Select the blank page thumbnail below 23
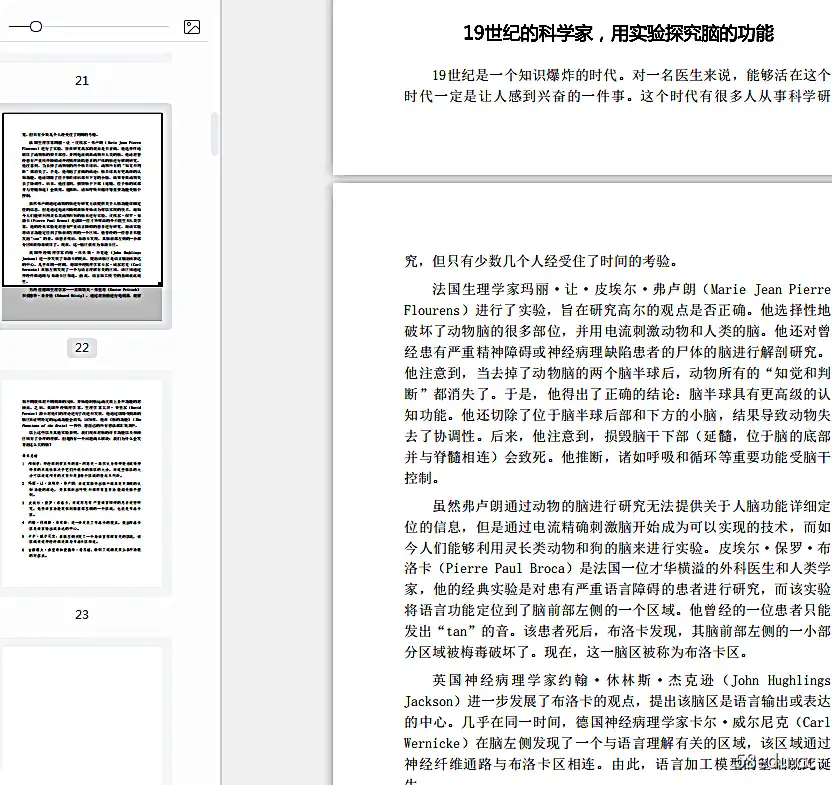This screenshot has height=785, width=832. point(82,715)
